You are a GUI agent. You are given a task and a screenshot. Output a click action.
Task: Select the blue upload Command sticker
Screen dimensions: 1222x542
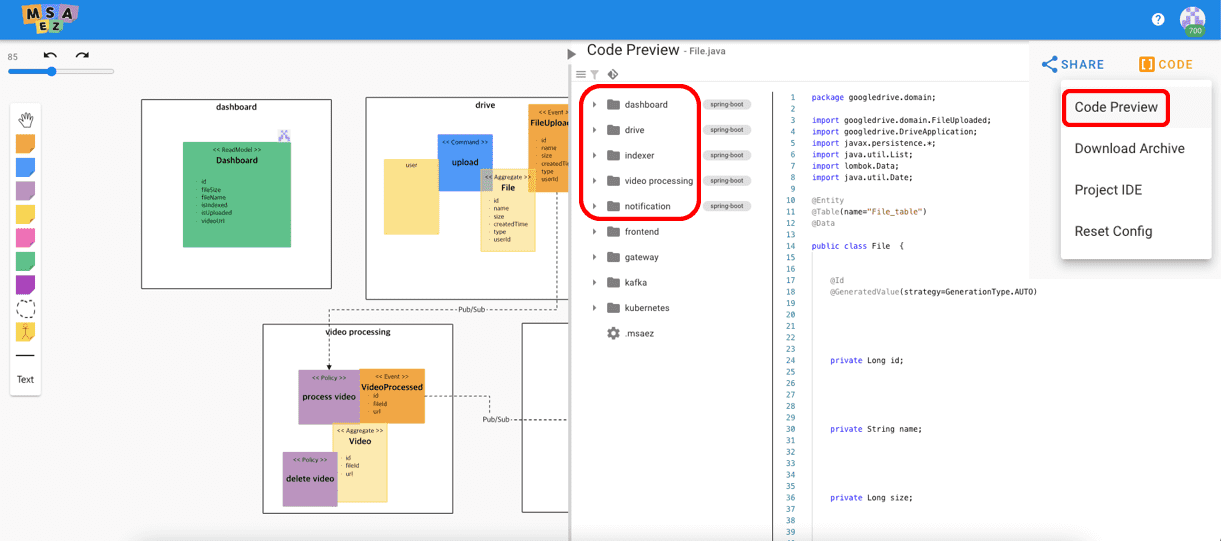coord(465,162)
